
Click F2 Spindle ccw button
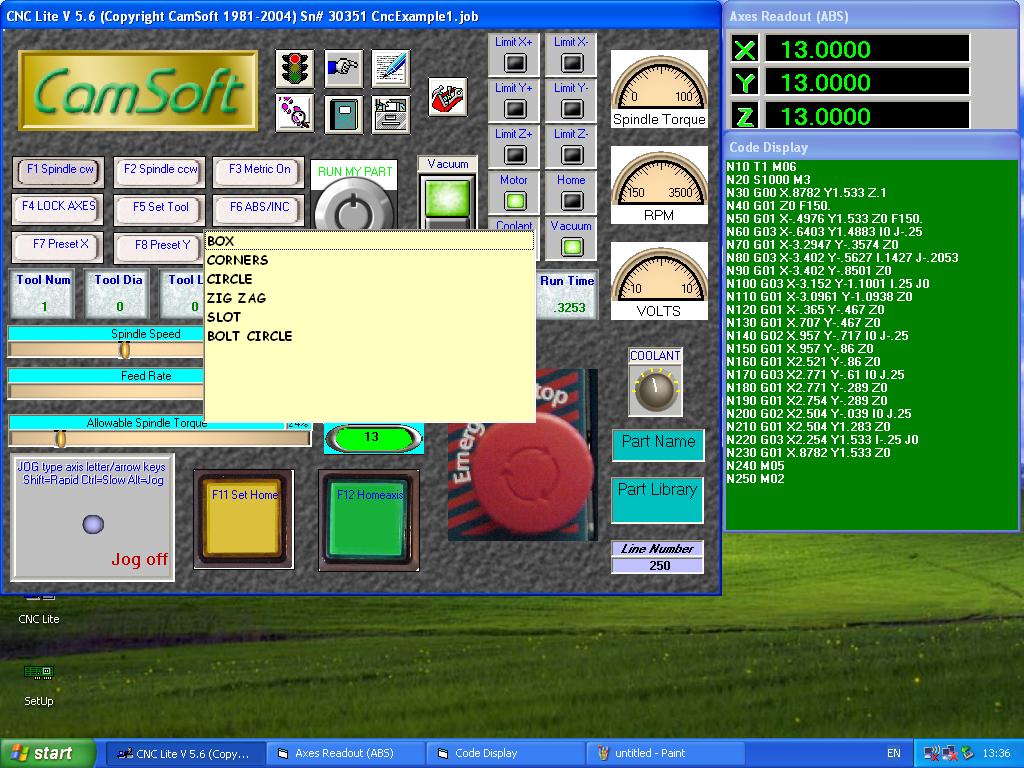click(160, 171)
